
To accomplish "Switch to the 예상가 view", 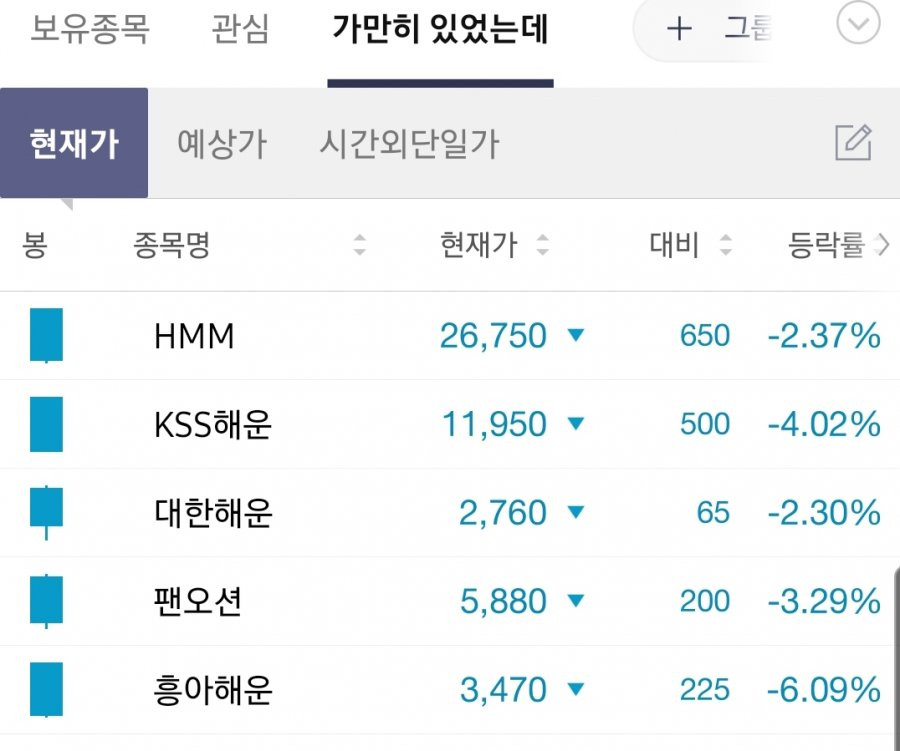I will point(222,144).
